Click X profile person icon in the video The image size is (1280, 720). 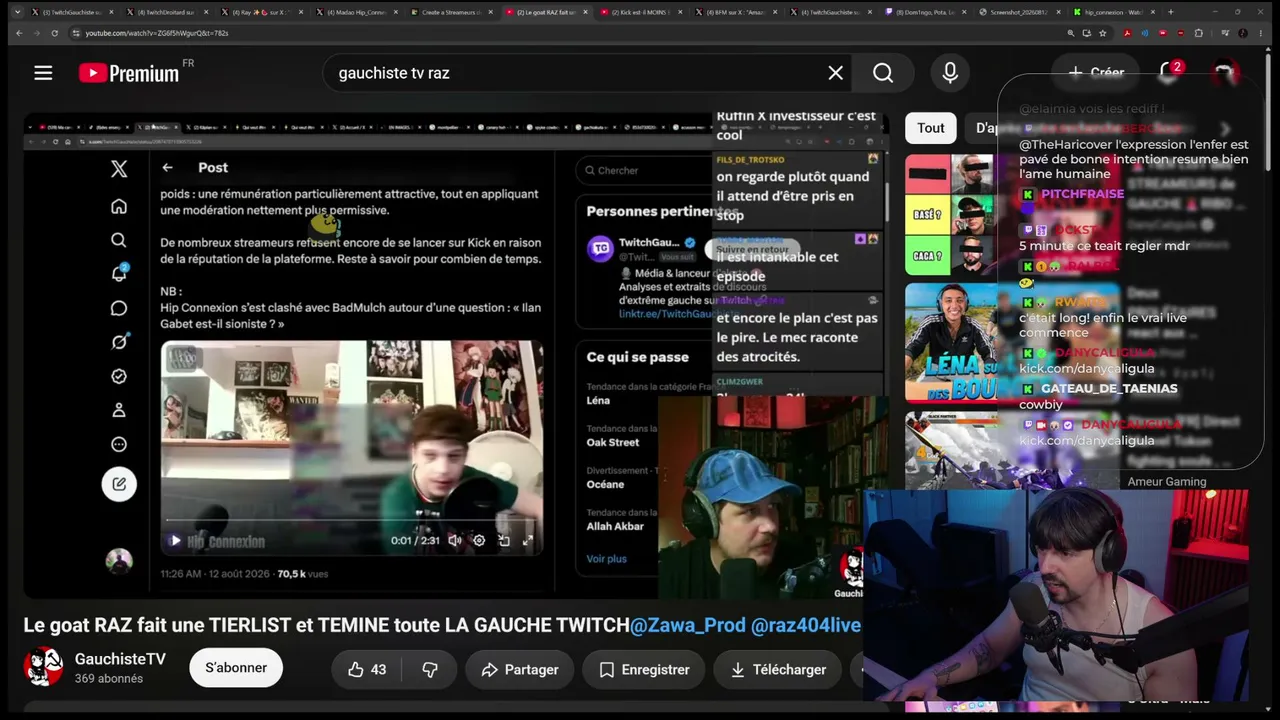click(x=119, y=410)
